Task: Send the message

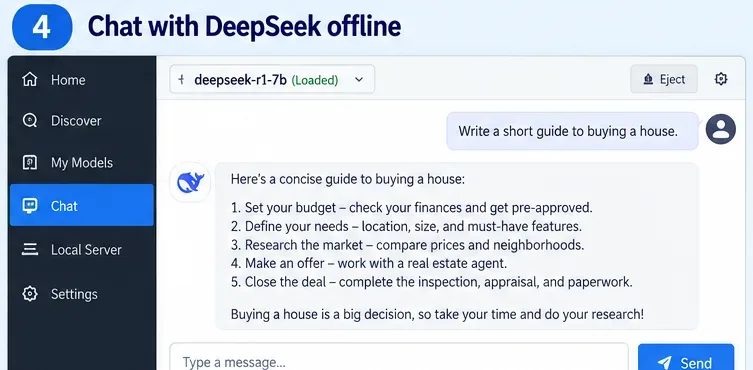Action: pyautogui.click(x=686, y=357)
